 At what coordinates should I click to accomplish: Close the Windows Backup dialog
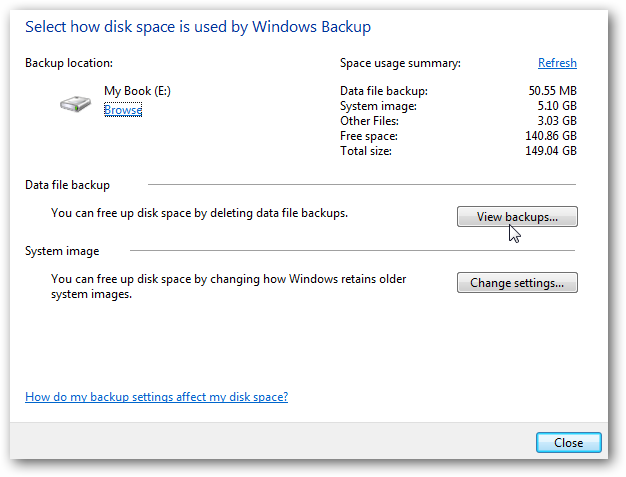568,442
